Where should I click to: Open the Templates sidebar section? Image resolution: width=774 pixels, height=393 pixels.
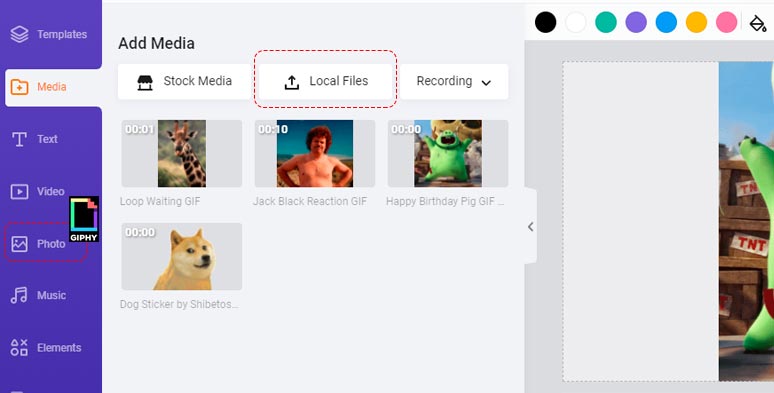coord(49,35)
